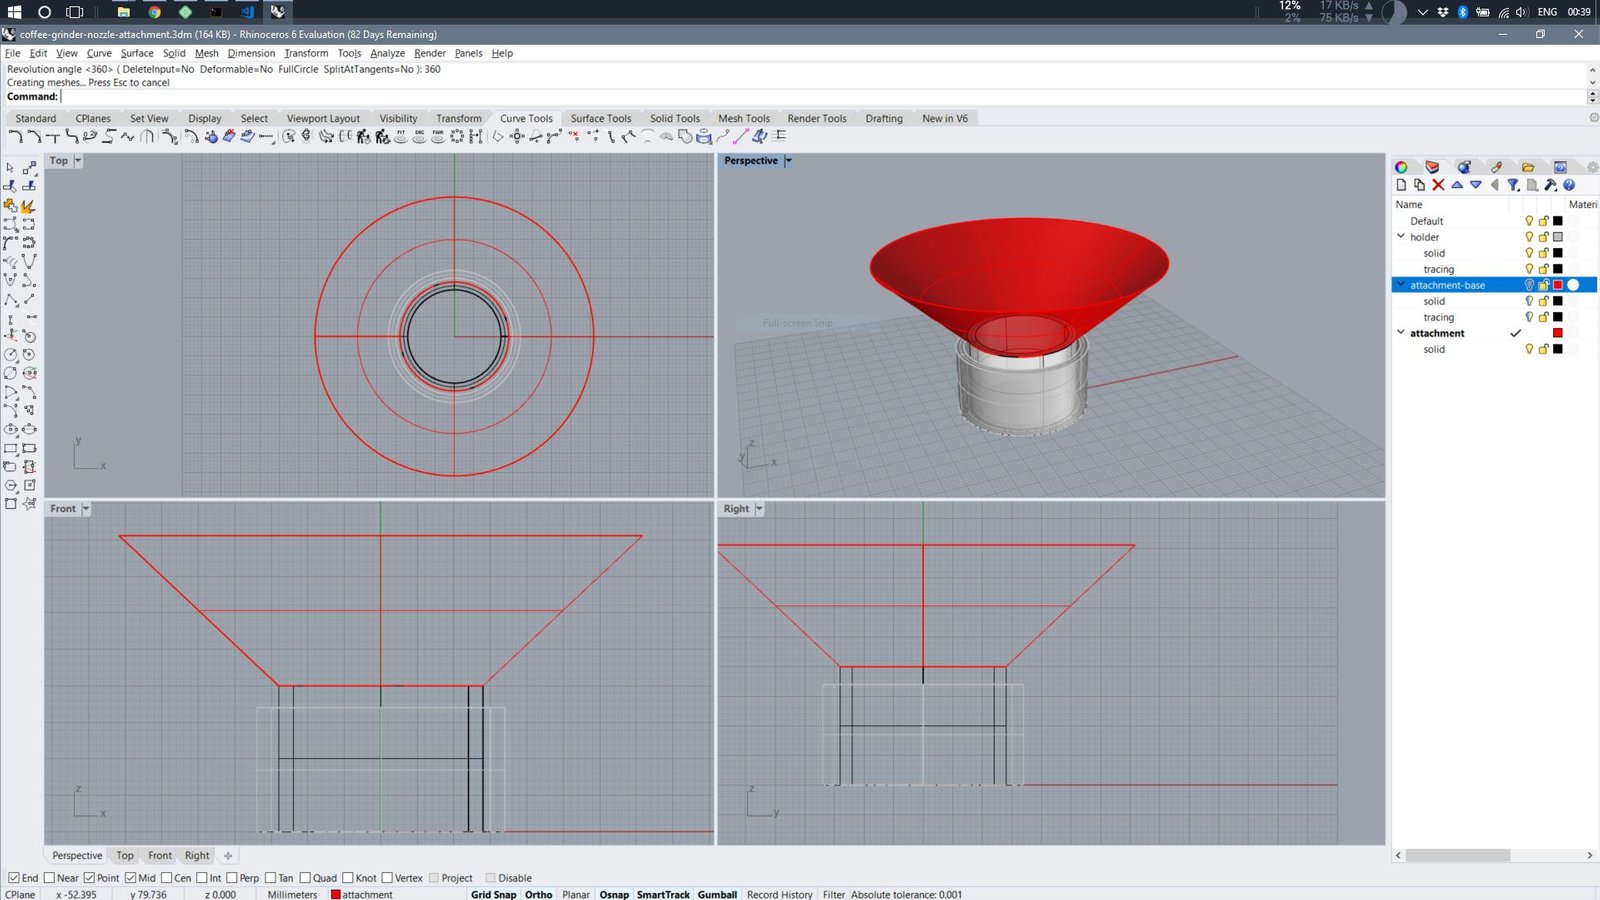Open the color wheel Properties panel tab
The image size is (1600, 900).
(1401, 167)
